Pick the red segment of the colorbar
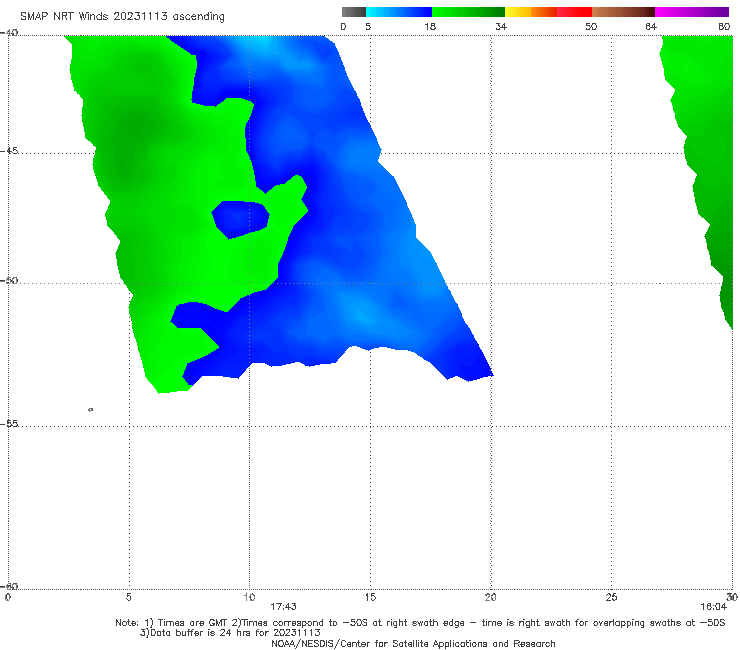The height and width of the screenshot is (650, 740). [574, 12]
